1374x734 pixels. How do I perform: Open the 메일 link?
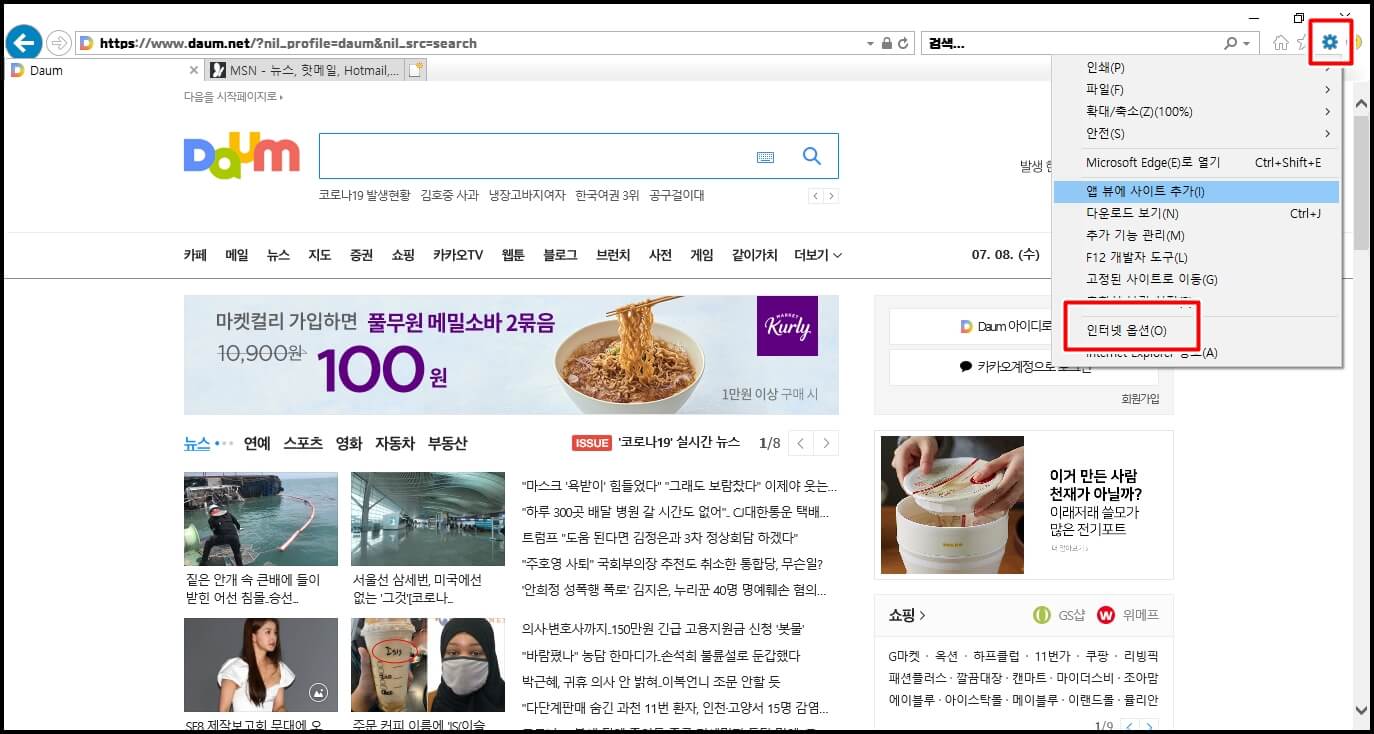click(237, 255)
